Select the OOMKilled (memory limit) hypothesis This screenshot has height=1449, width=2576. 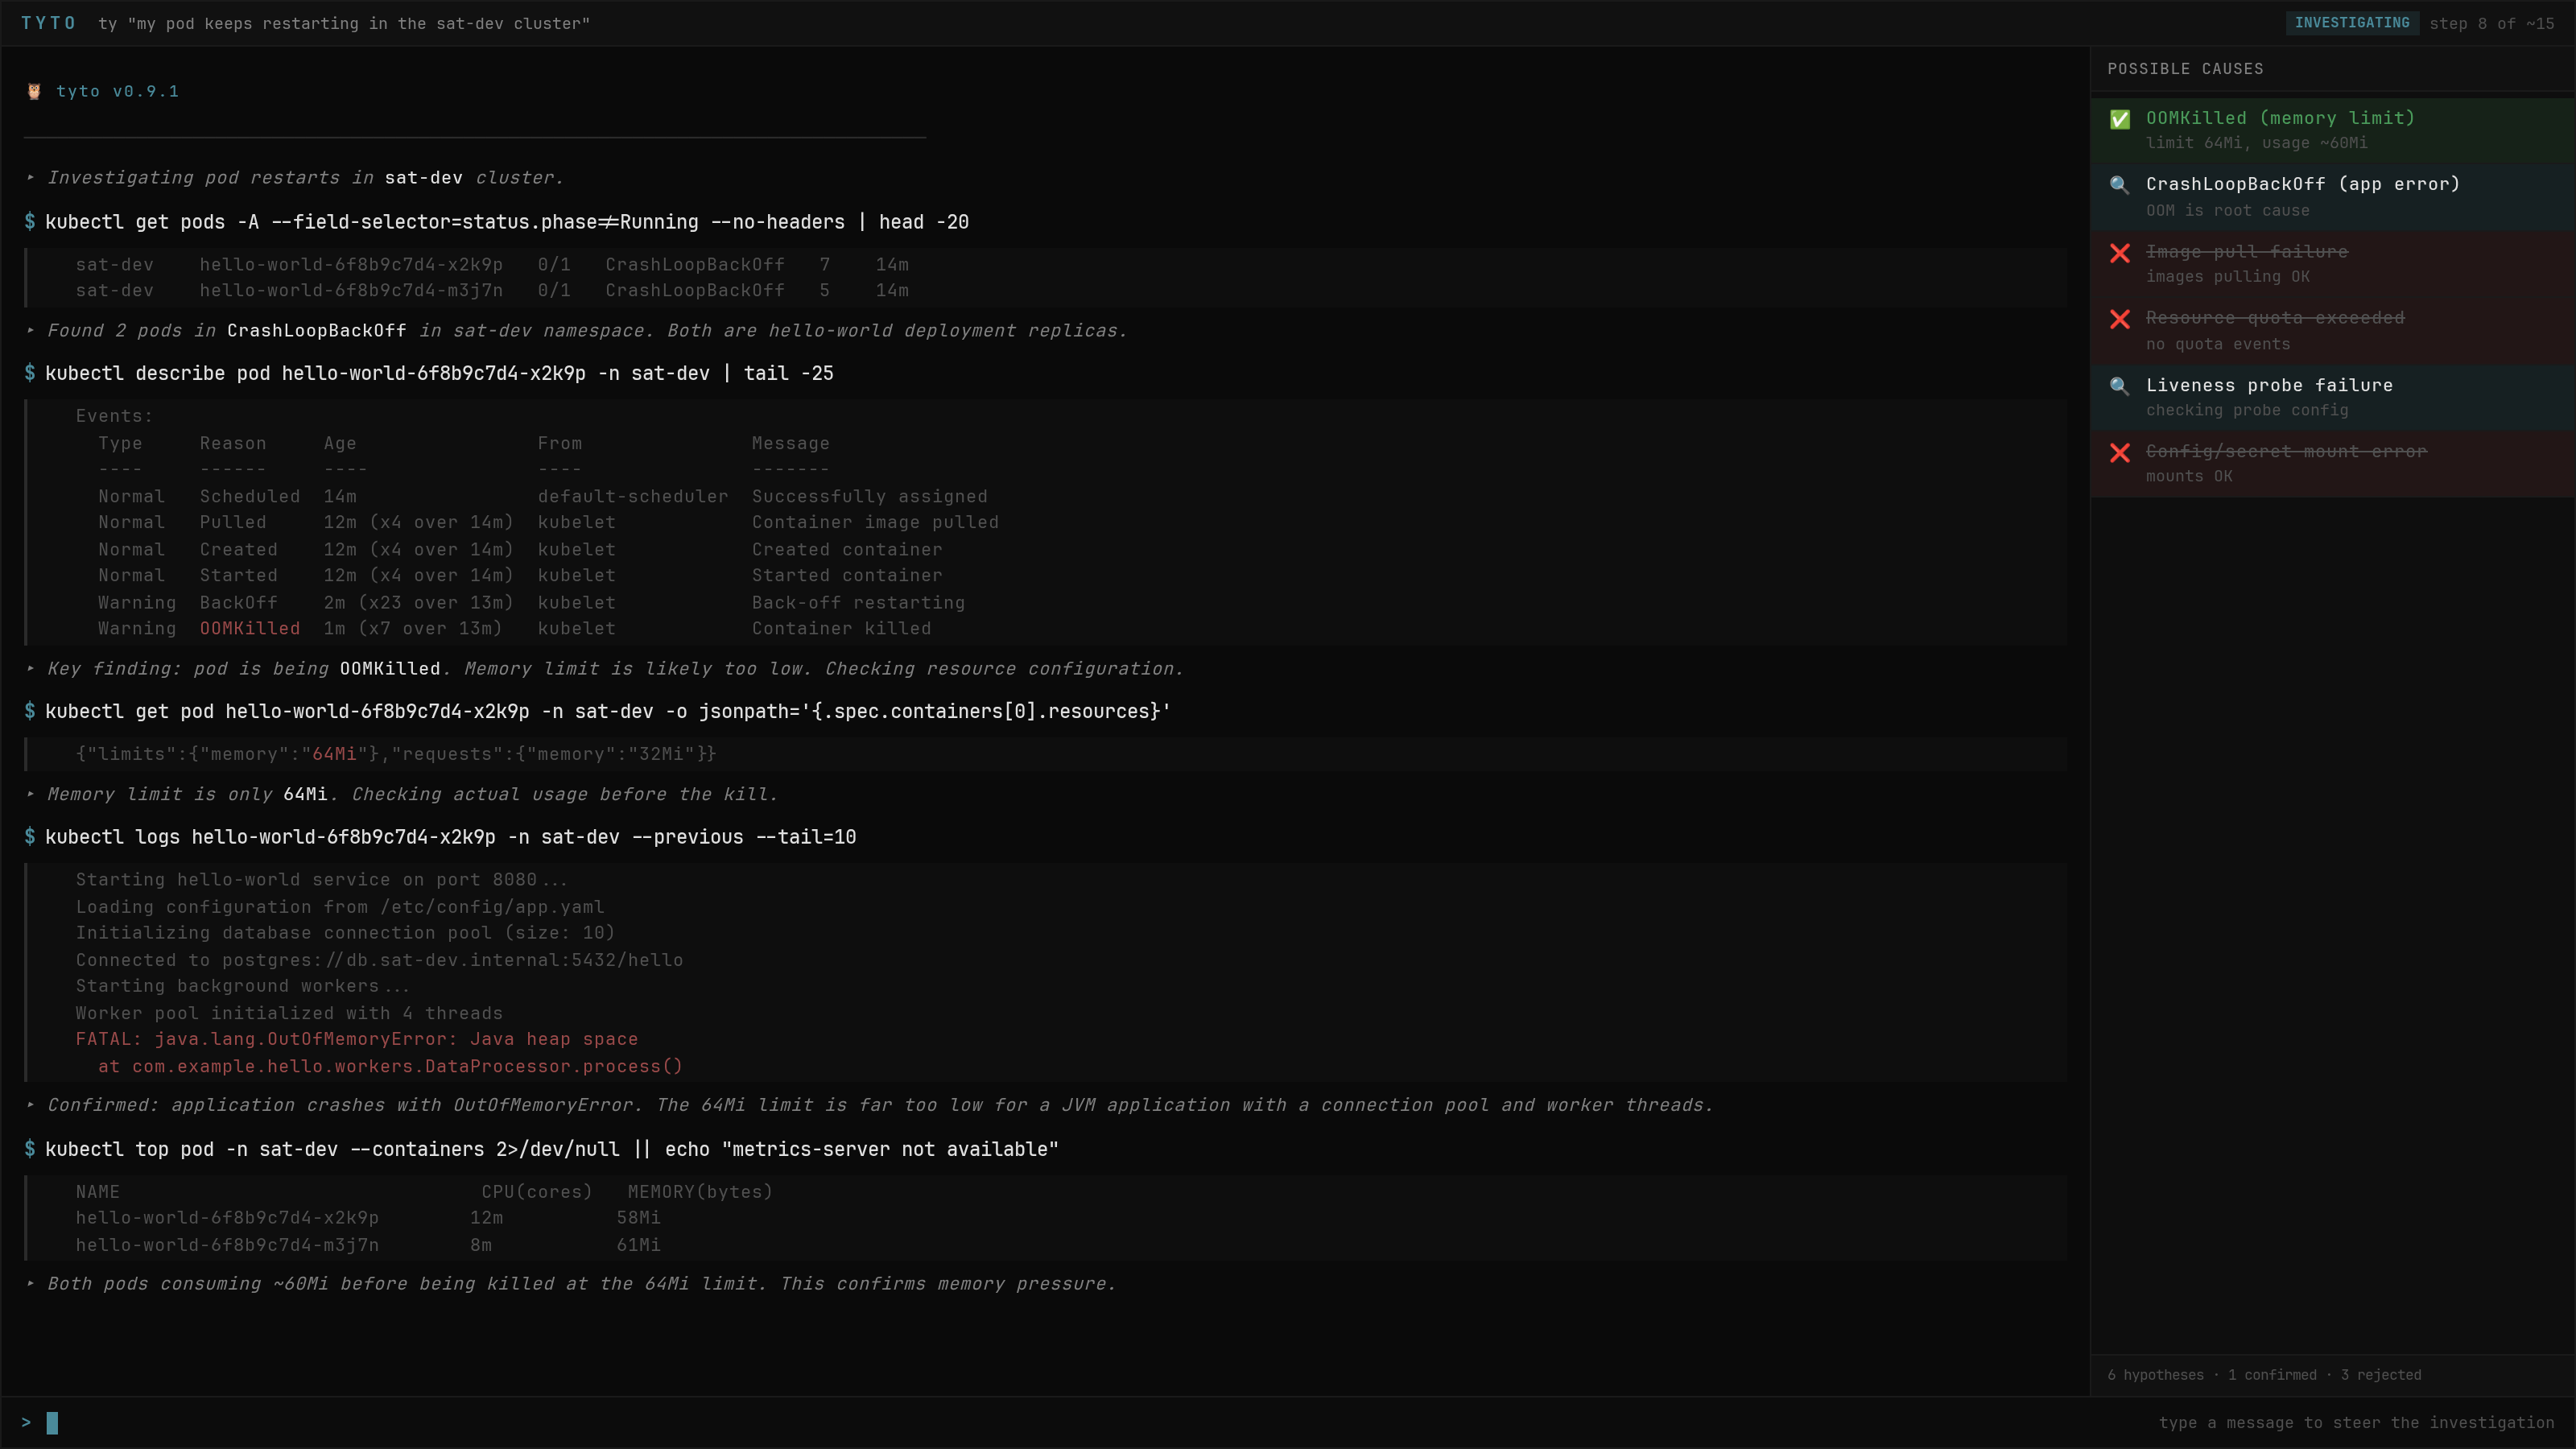coord(2280,119)
